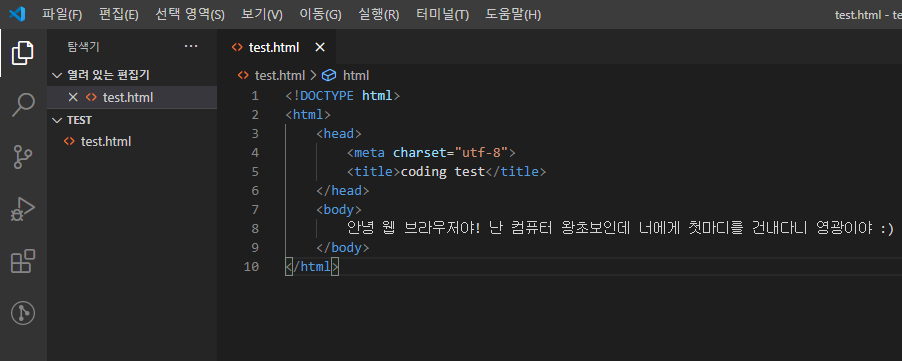Click line number 10 in the gutter
Viewport: 902px width, 361px height.
[x=251, y=267]
